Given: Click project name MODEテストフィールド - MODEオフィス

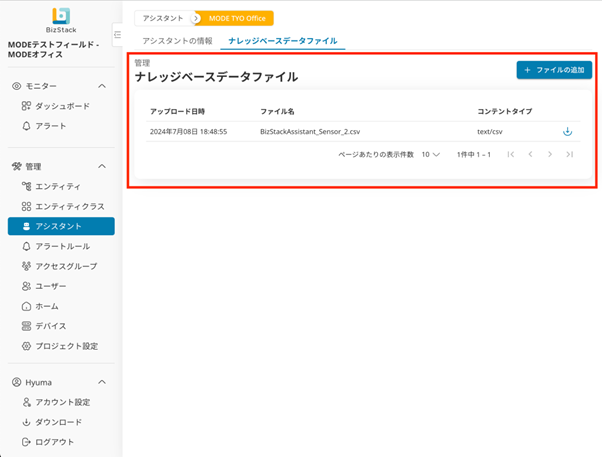Looking at the screenshot, I should pyautogui.click(x=54, y=50).
